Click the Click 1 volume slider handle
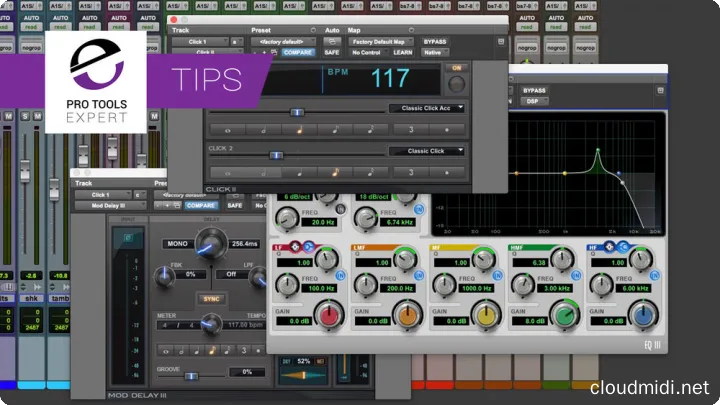 (x=296, y=112)
